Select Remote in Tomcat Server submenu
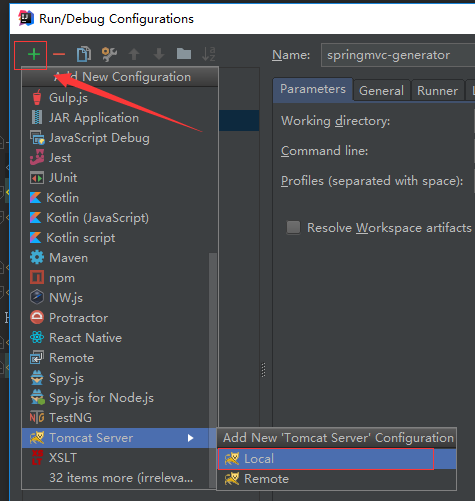 tap(337, 479)
